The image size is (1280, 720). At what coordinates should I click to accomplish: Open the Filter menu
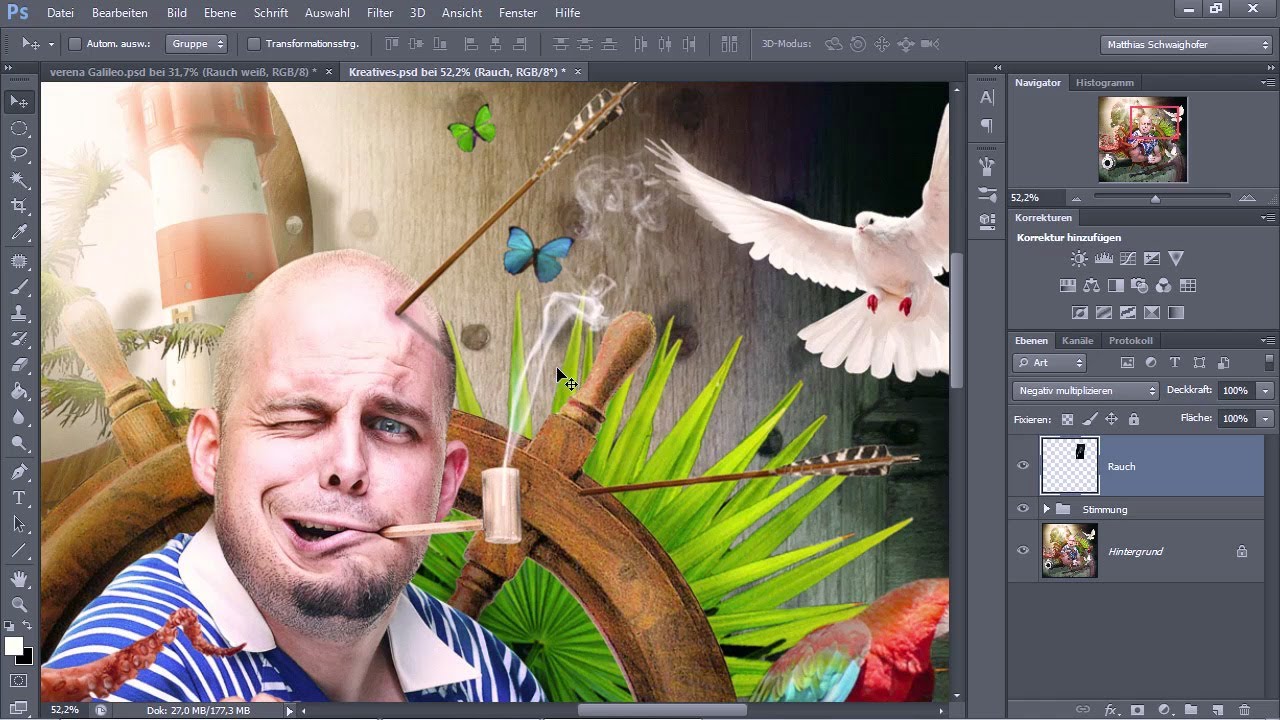point(379,13)
